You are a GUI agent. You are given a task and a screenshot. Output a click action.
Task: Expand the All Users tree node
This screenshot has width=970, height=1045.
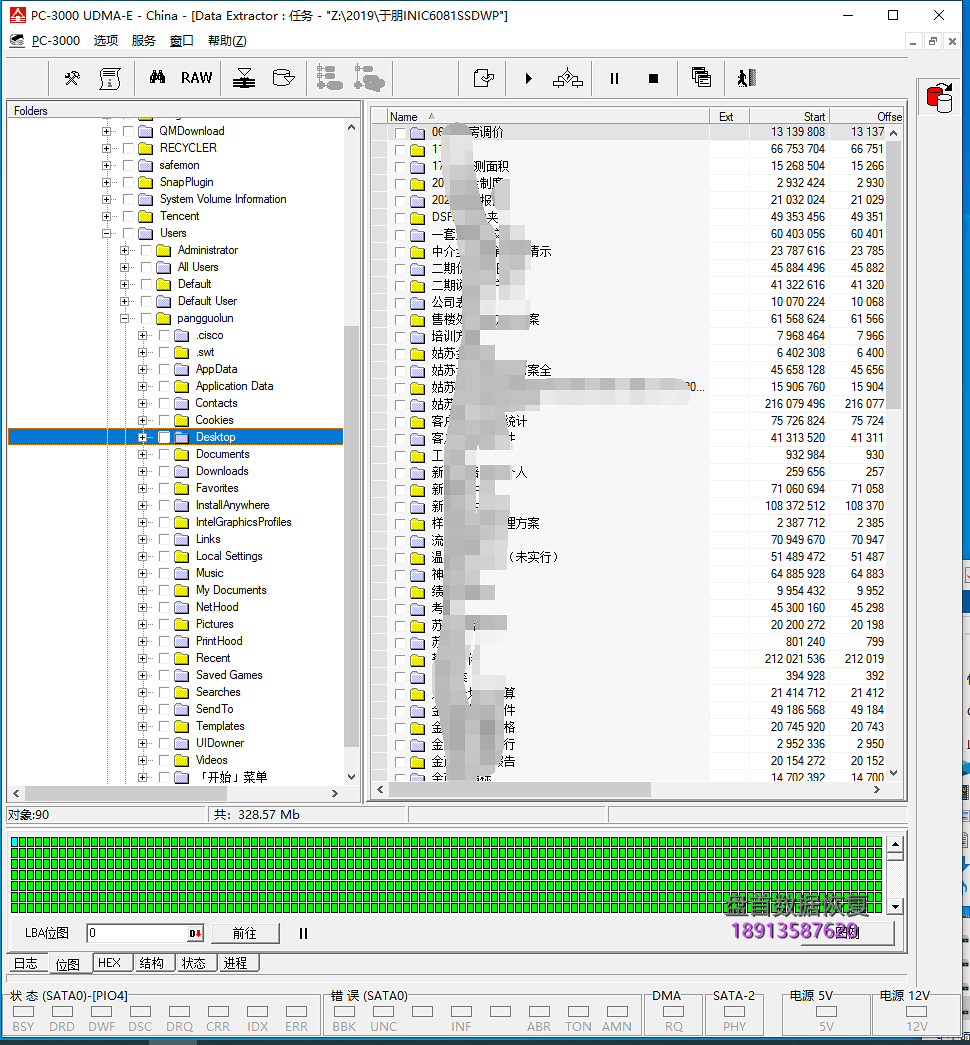click(124, 267)
